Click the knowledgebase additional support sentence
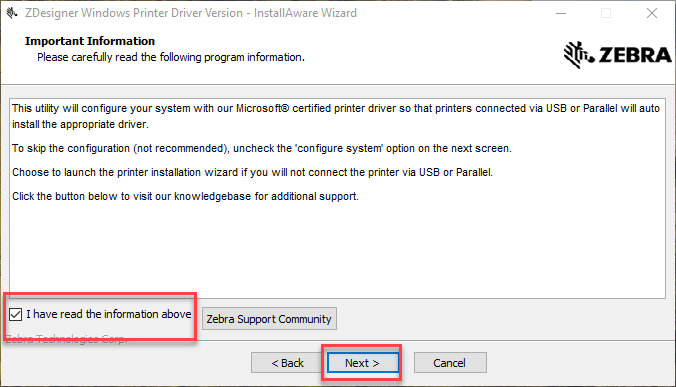Viewport: 676px width, 387px height. (x=185, y=196)
